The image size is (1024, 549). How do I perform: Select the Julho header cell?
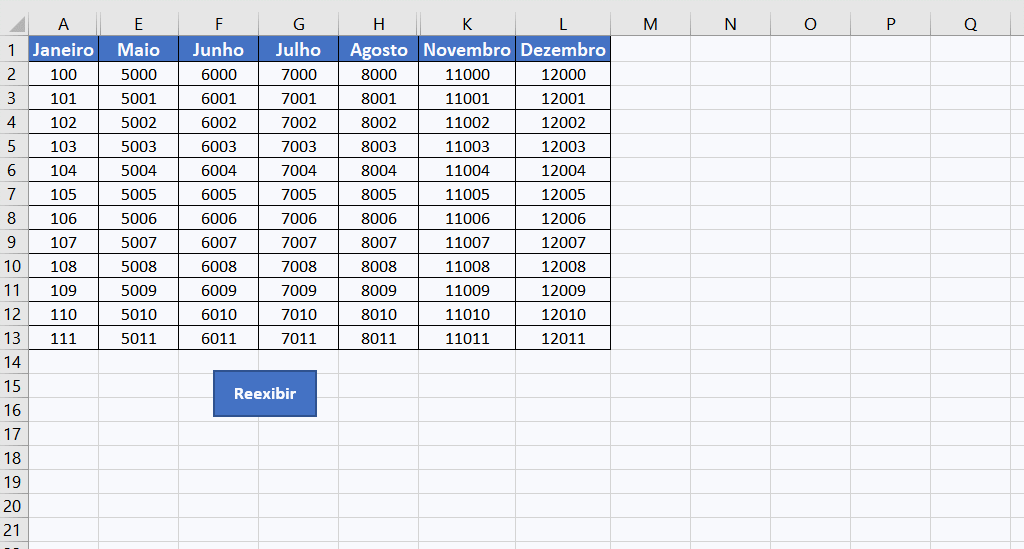tap(299, 50)
